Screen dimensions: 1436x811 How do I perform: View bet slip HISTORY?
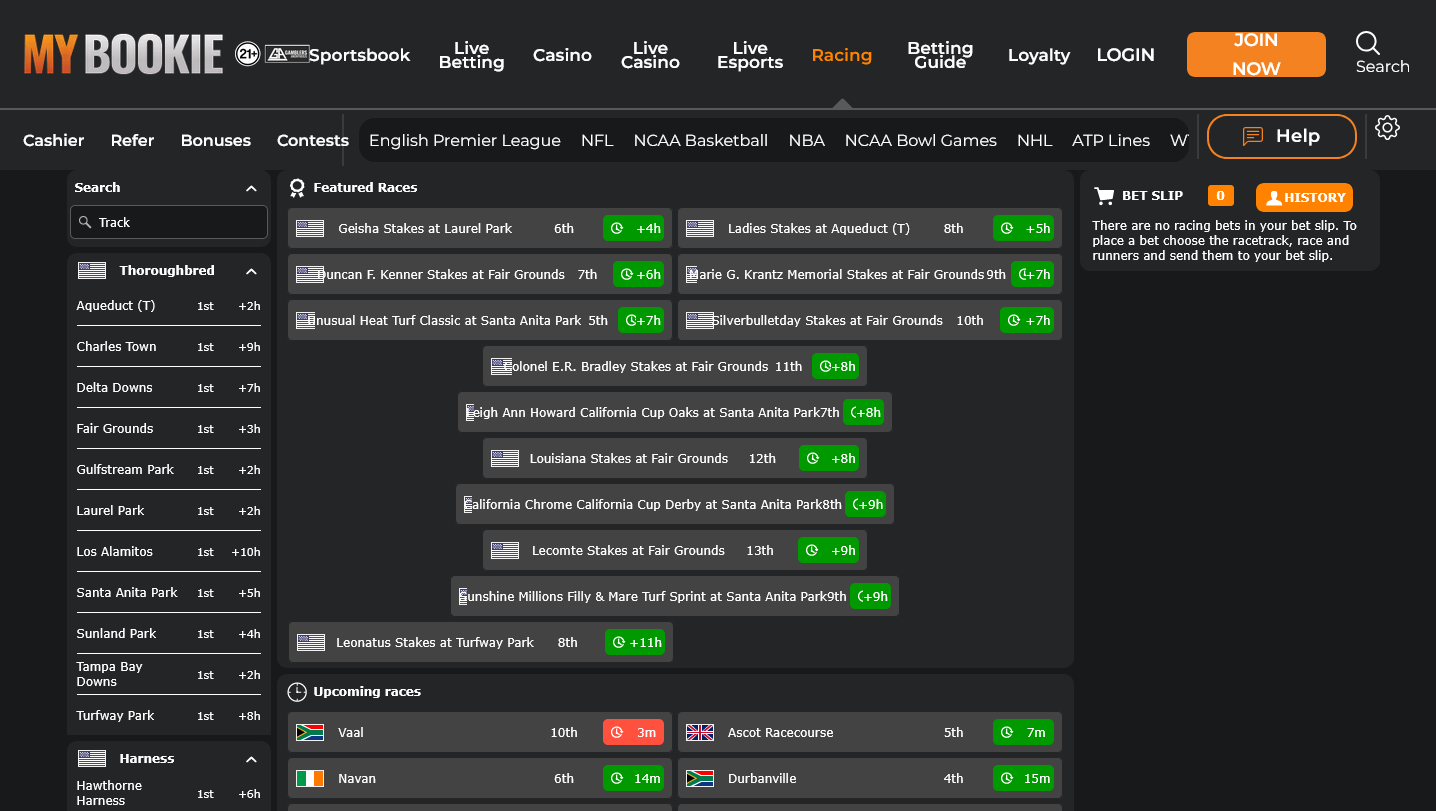tap(1304, 198)
